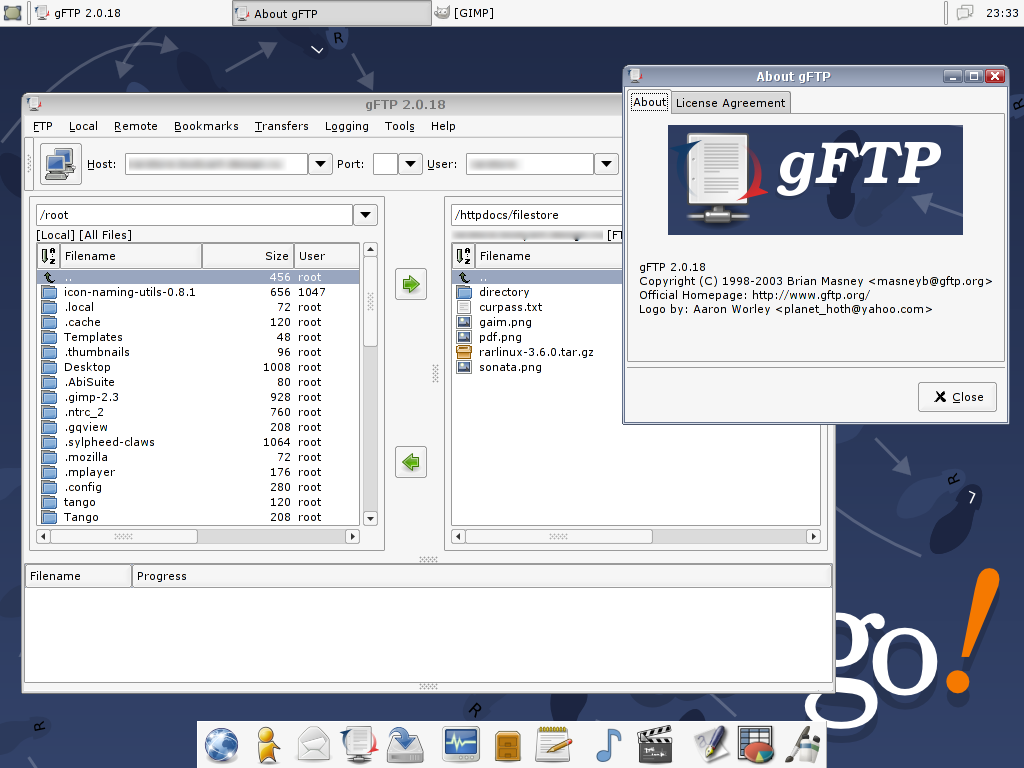
Task: Click the panel tray icon beside clock
Action: click(x=965, y=13)
